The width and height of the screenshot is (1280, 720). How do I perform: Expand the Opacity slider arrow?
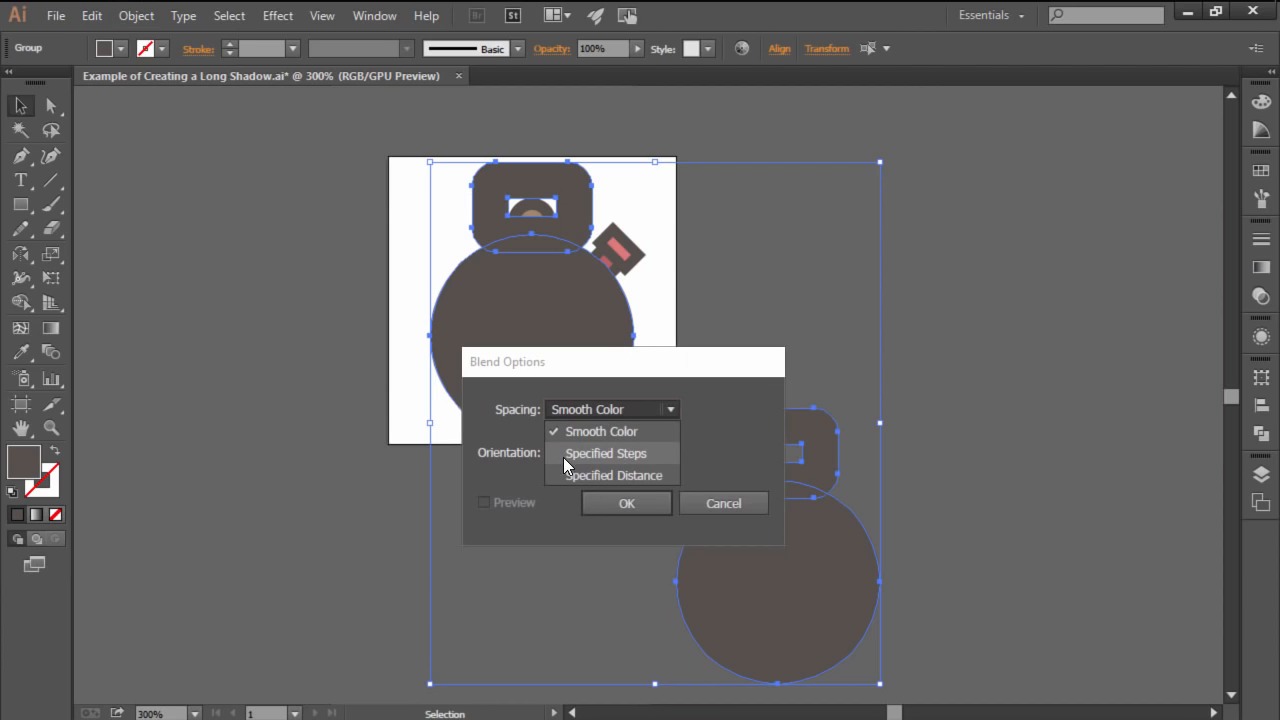pos(637,48)
